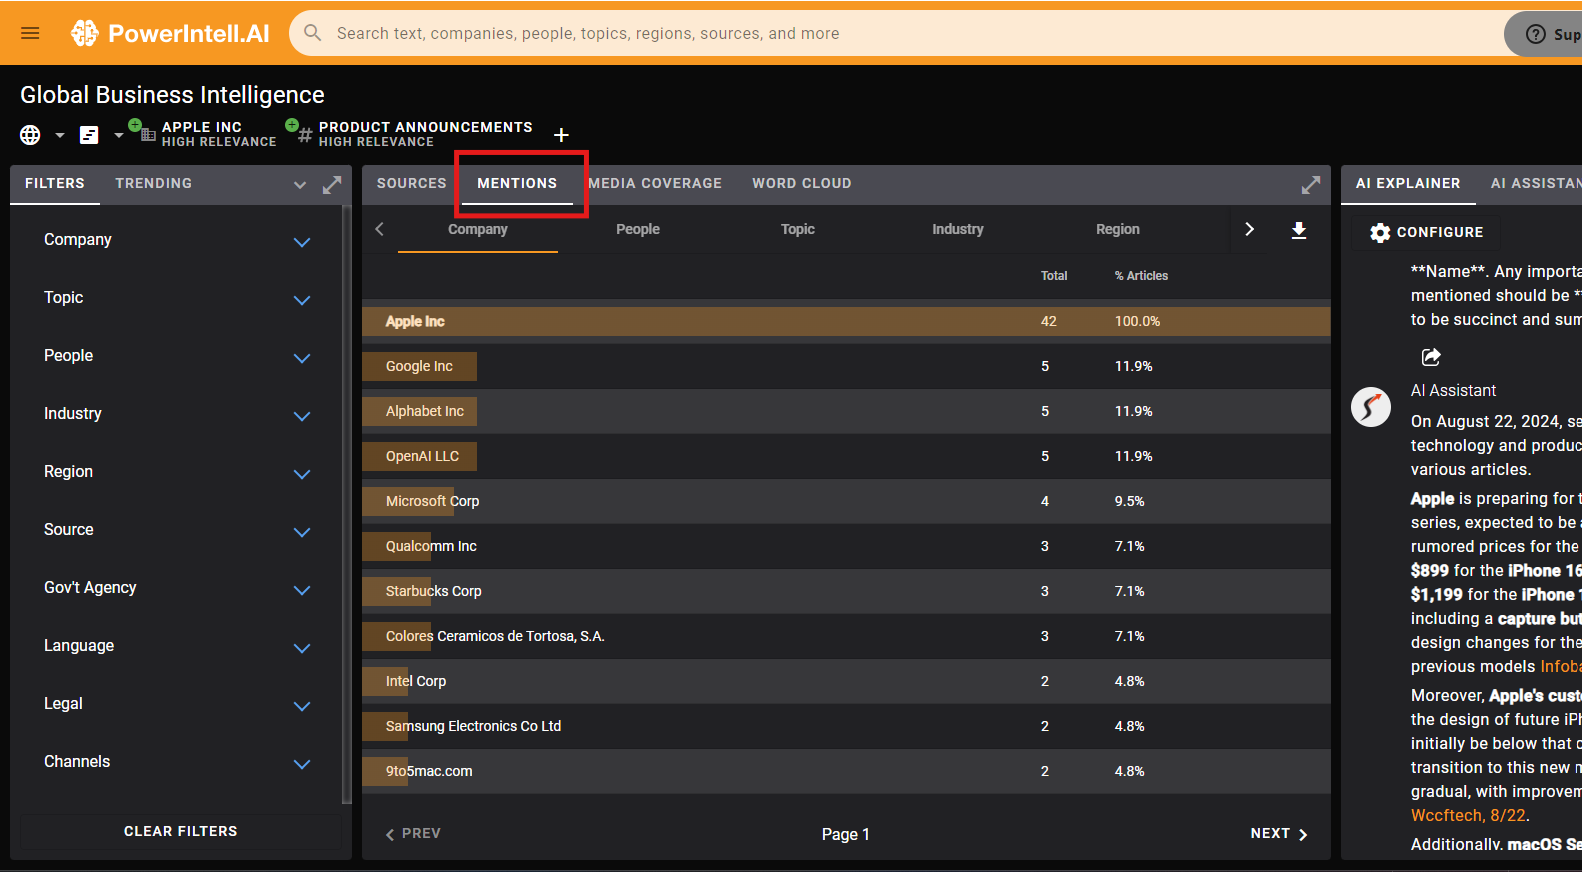Select the Alphabet Inc row
Image resolution: width=1582 pixels, height=872 pixels.
pos(846,412)
